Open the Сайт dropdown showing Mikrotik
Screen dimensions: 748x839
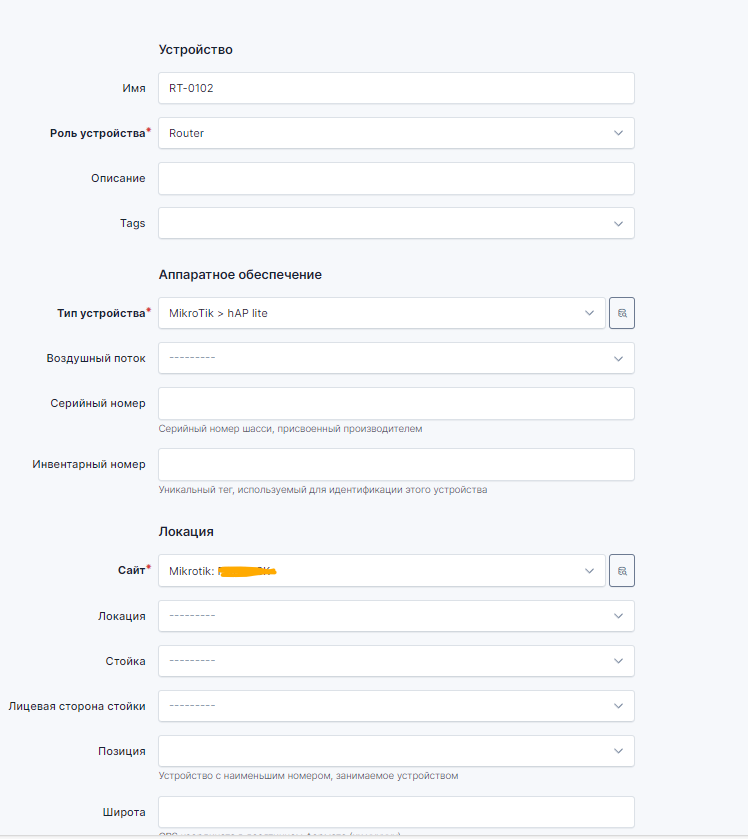(x=381, y=571)
